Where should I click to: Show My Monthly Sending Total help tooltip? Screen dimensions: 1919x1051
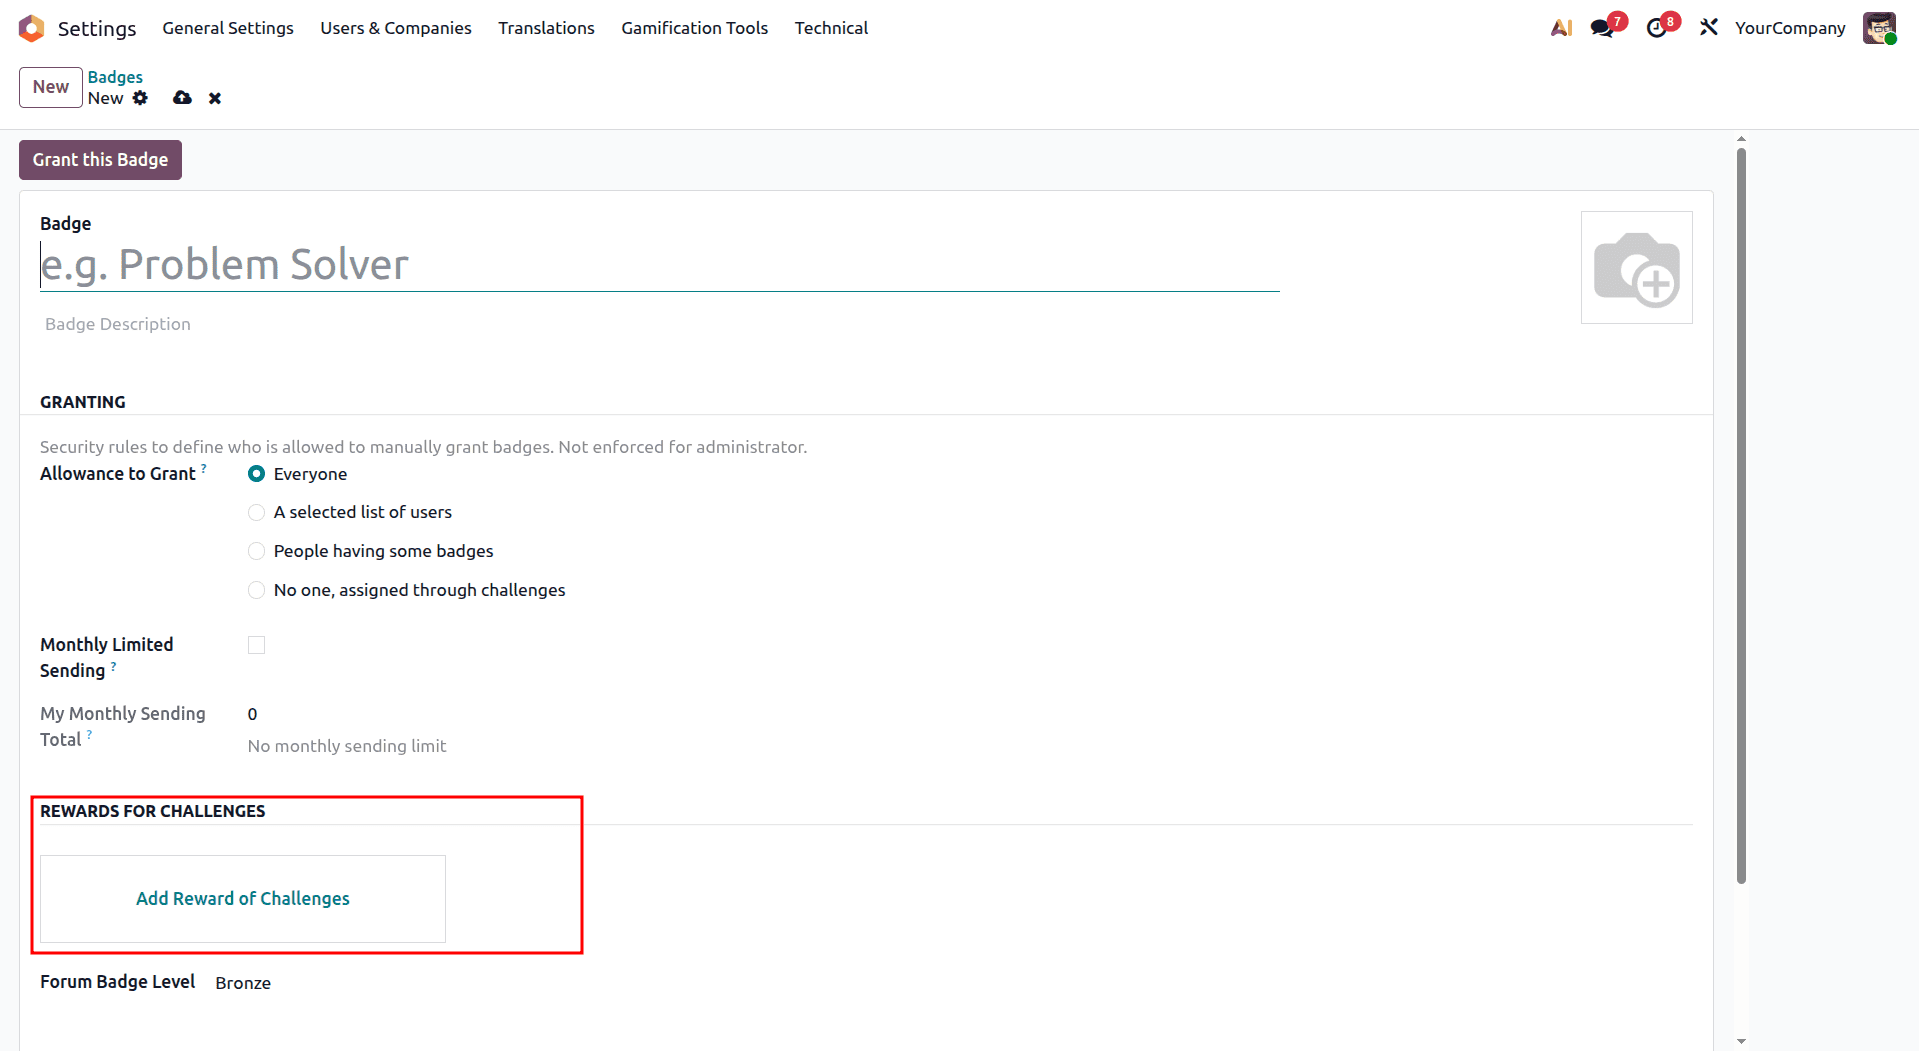pyautogui.click(x=89, y=734)
